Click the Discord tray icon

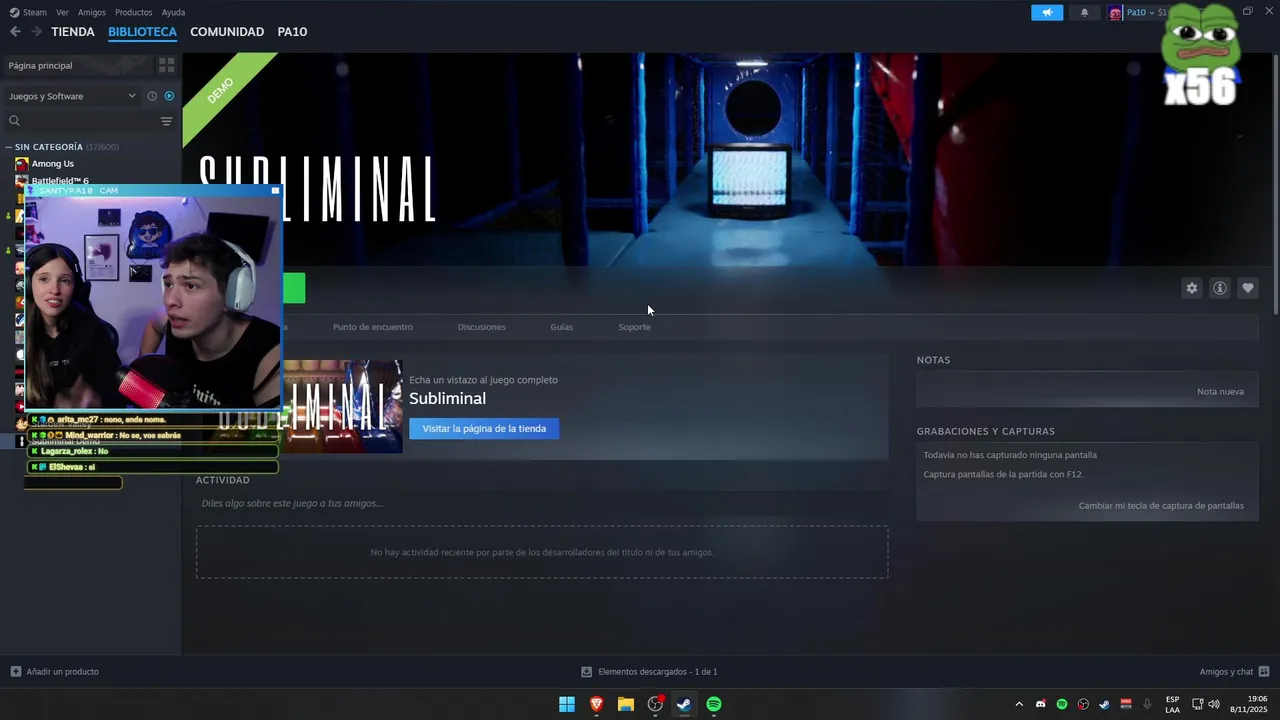[1041, 704]
